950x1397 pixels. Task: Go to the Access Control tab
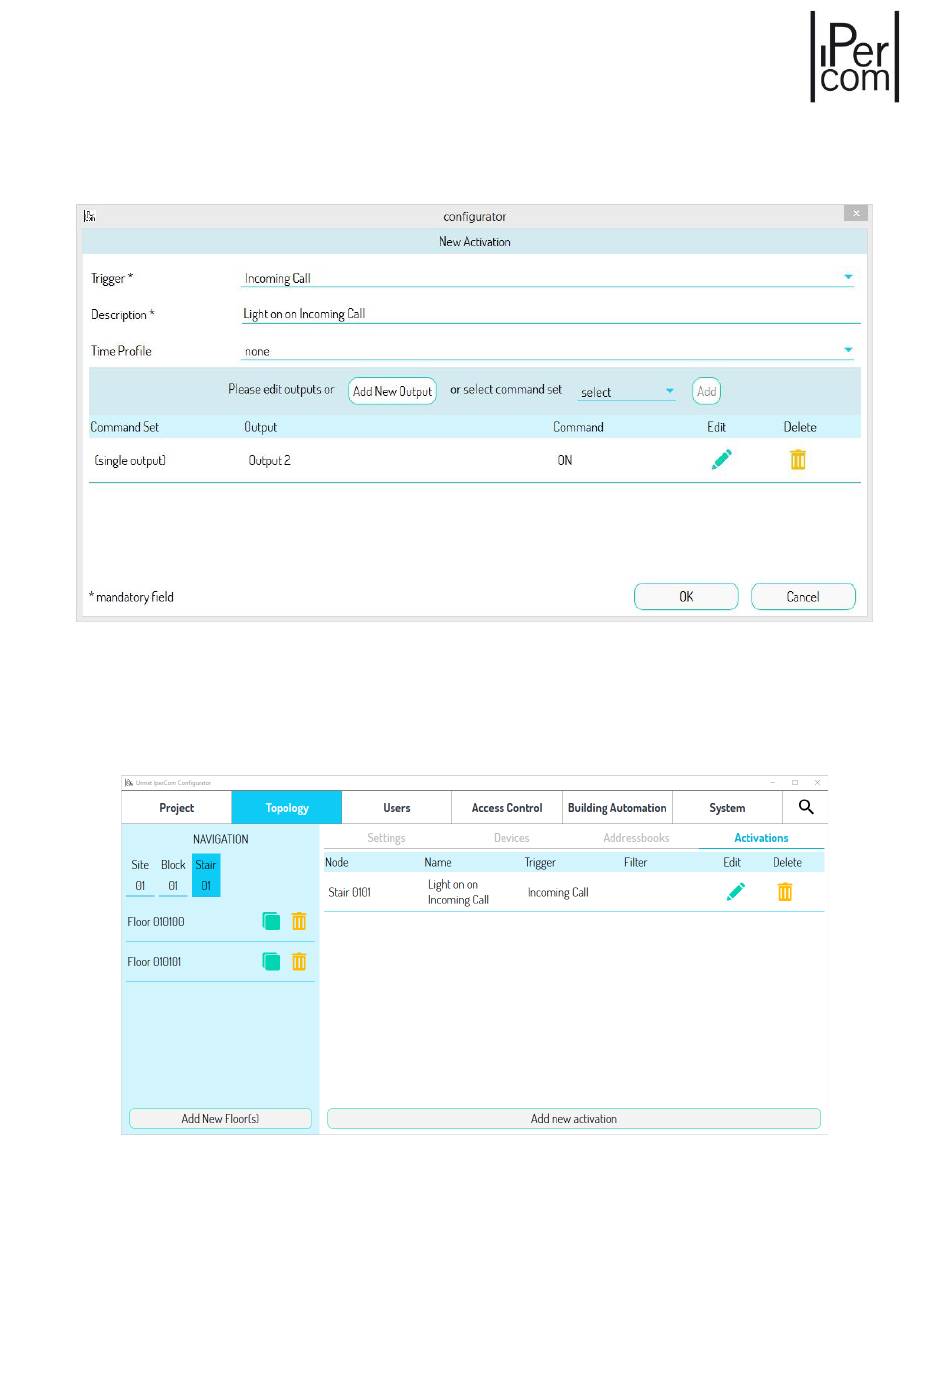(507, 808)
